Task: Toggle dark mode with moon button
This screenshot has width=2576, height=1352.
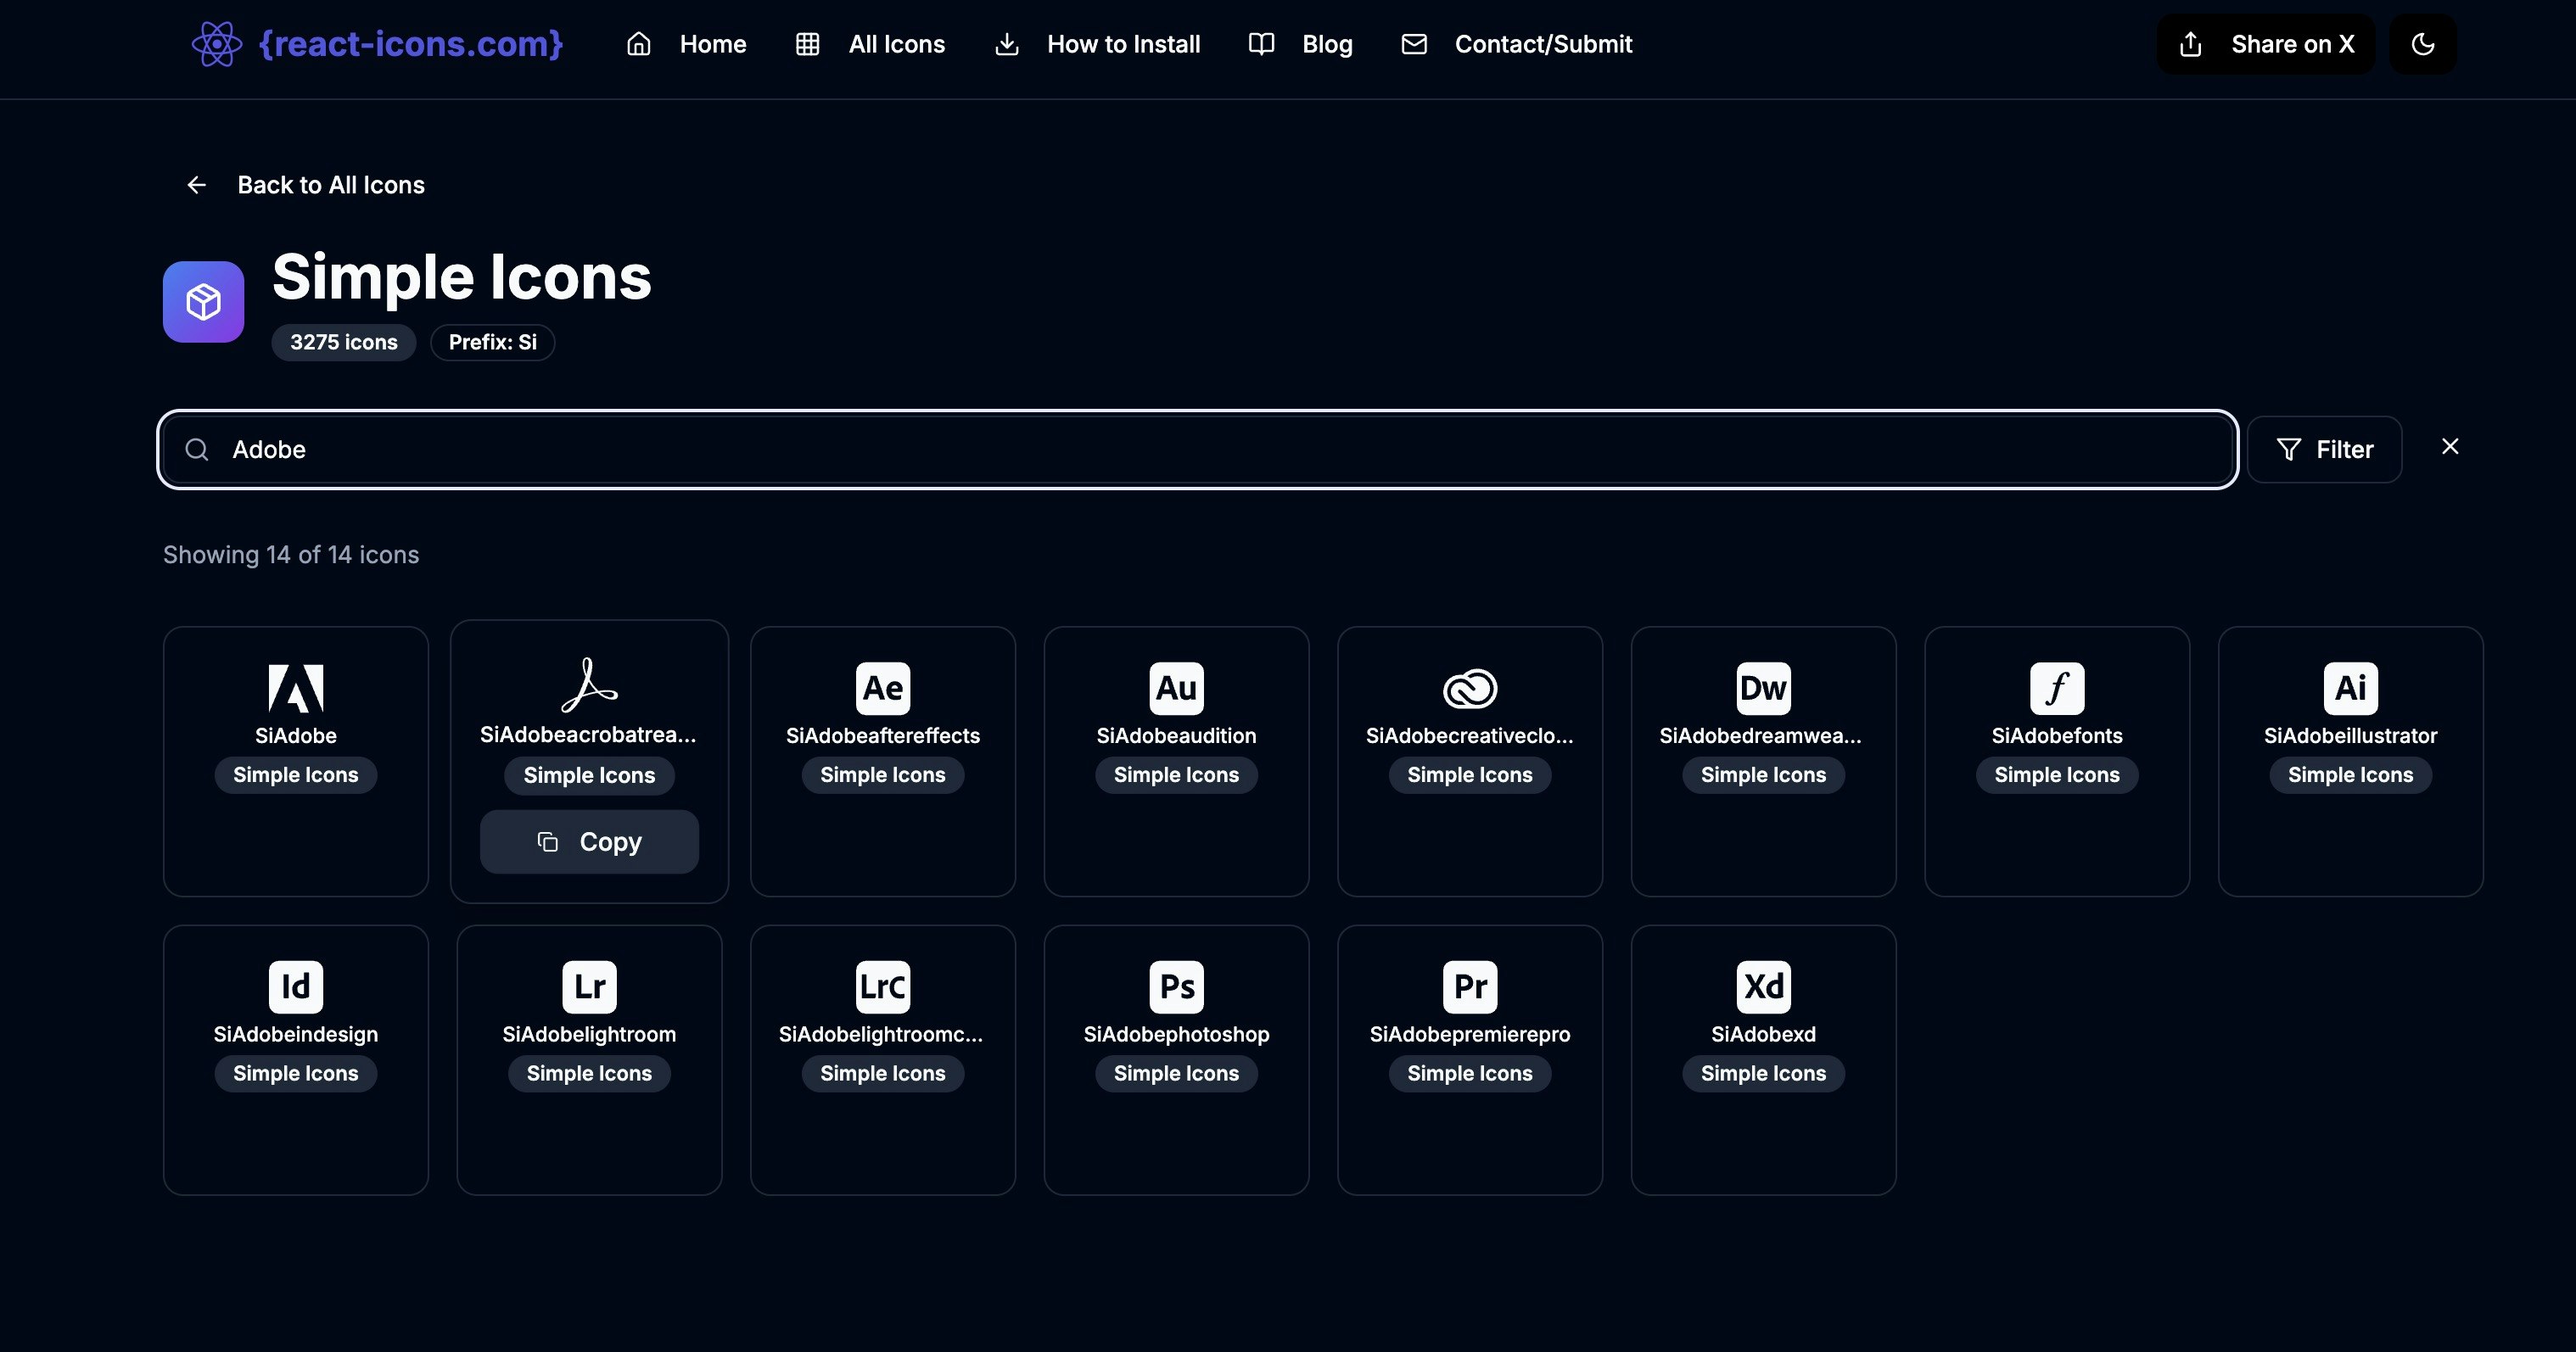Action: coord(2423,44)
